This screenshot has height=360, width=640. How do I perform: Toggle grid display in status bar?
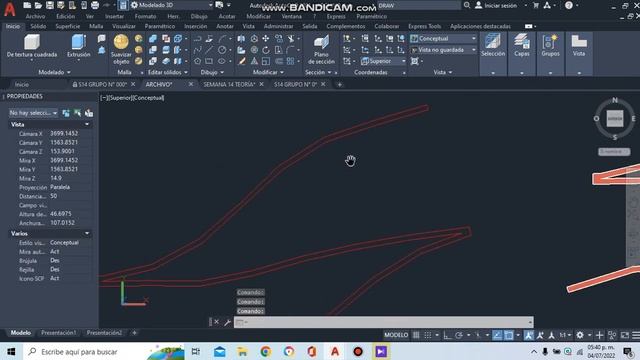point(416,335)
